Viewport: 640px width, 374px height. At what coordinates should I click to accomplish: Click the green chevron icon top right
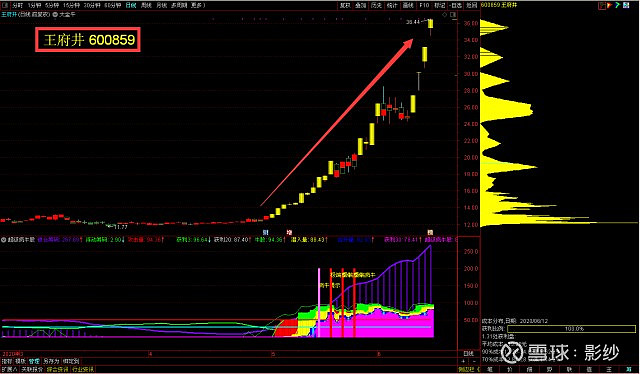(x=618, y=5)
